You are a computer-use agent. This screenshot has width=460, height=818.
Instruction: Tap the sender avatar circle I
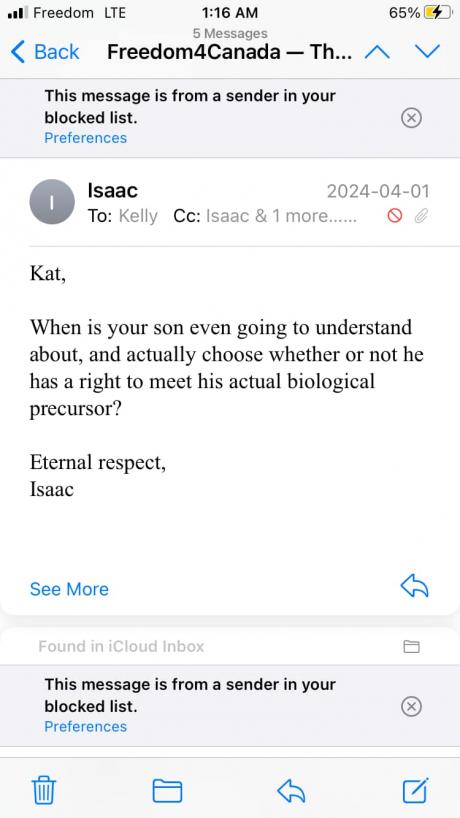pyautogui.click(x=52, y=202)
